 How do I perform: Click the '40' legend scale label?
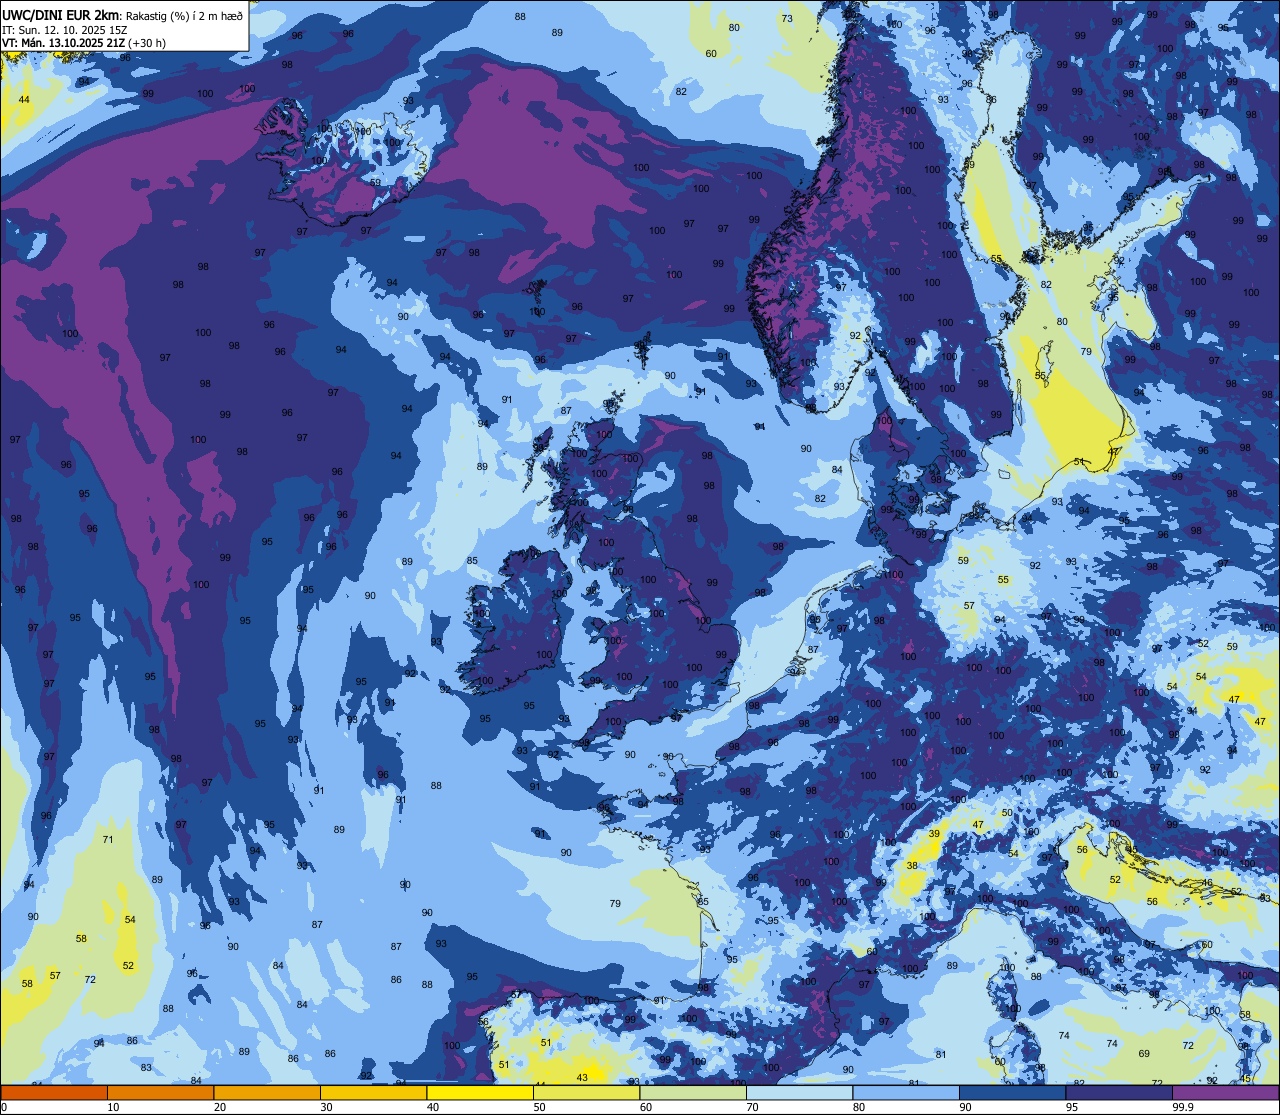434,1107
